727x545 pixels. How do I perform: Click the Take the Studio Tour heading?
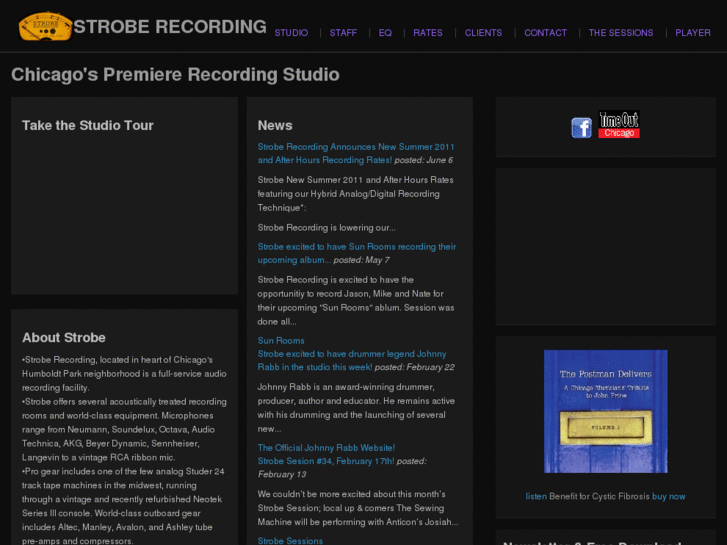click(x=88, y=125)
